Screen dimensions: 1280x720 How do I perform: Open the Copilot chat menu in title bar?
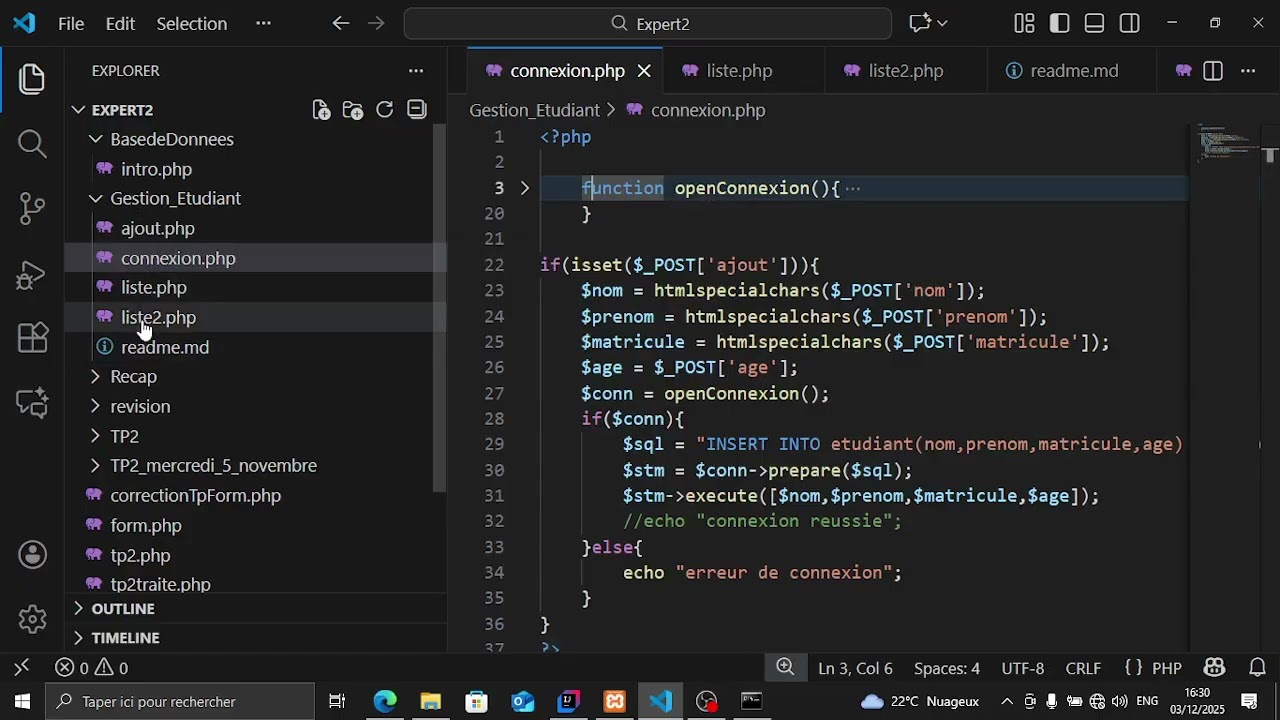click(929, 23)
